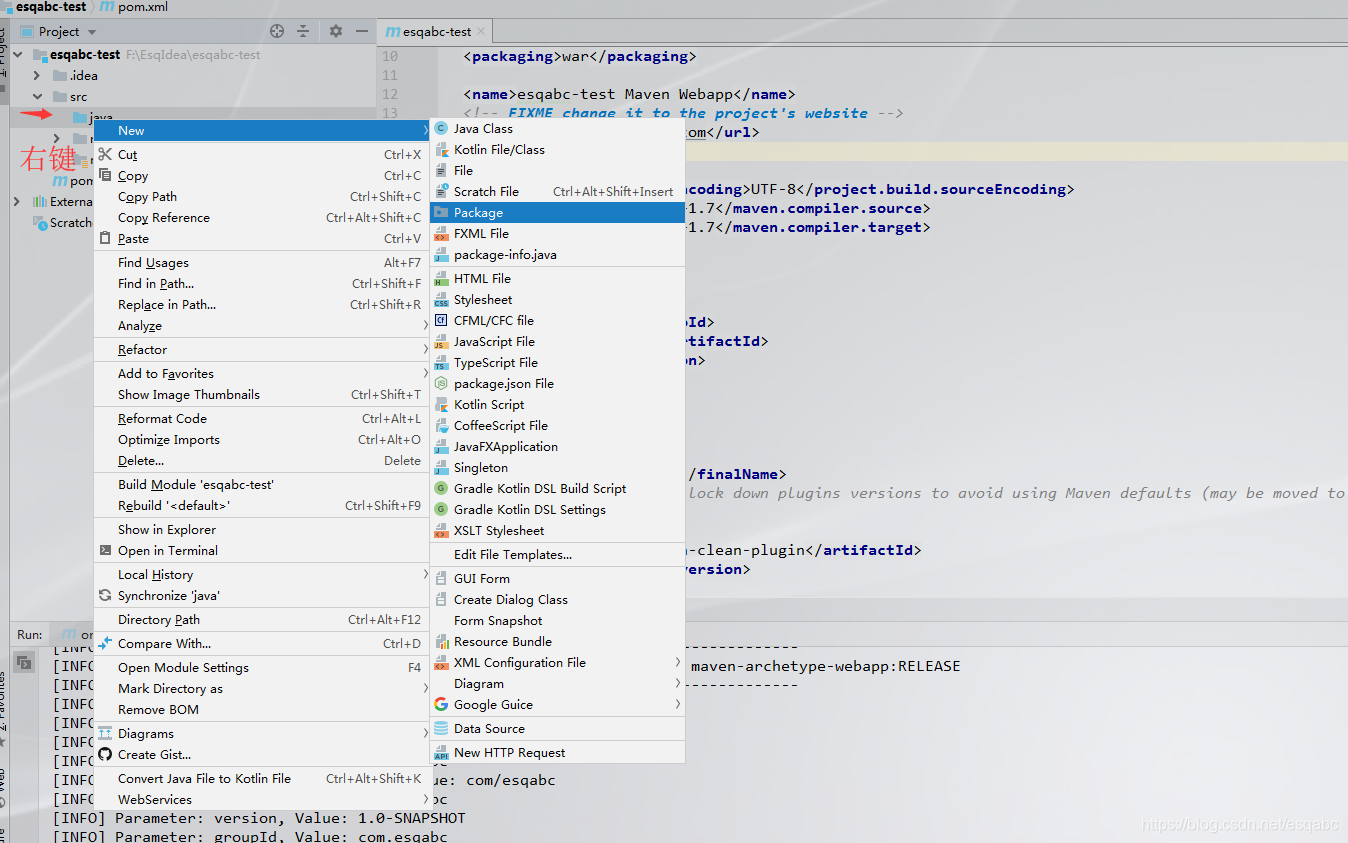Click the Run panel rerun icon
Viewport: 1348px width, 843px height.
pos(24,662)
